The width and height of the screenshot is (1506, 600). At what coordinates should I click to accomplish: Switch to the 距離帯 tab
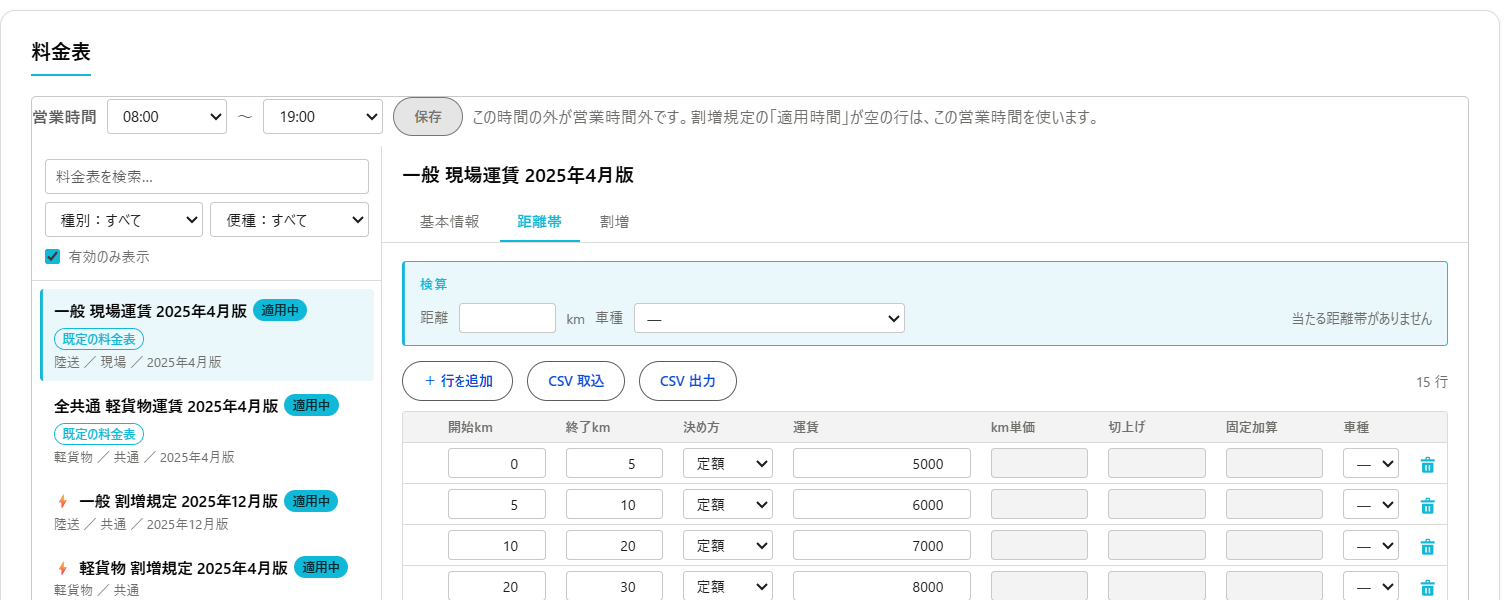[539, 222]
